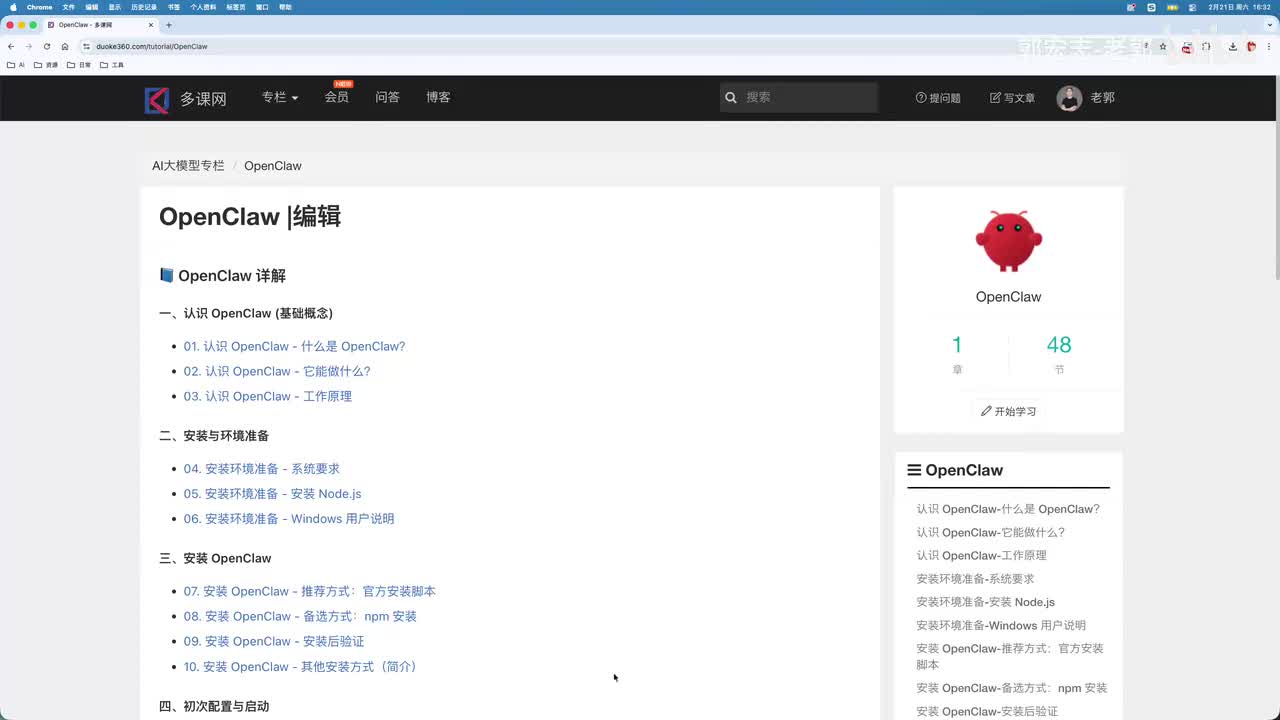Open the 博客 section

coord(438,97)
